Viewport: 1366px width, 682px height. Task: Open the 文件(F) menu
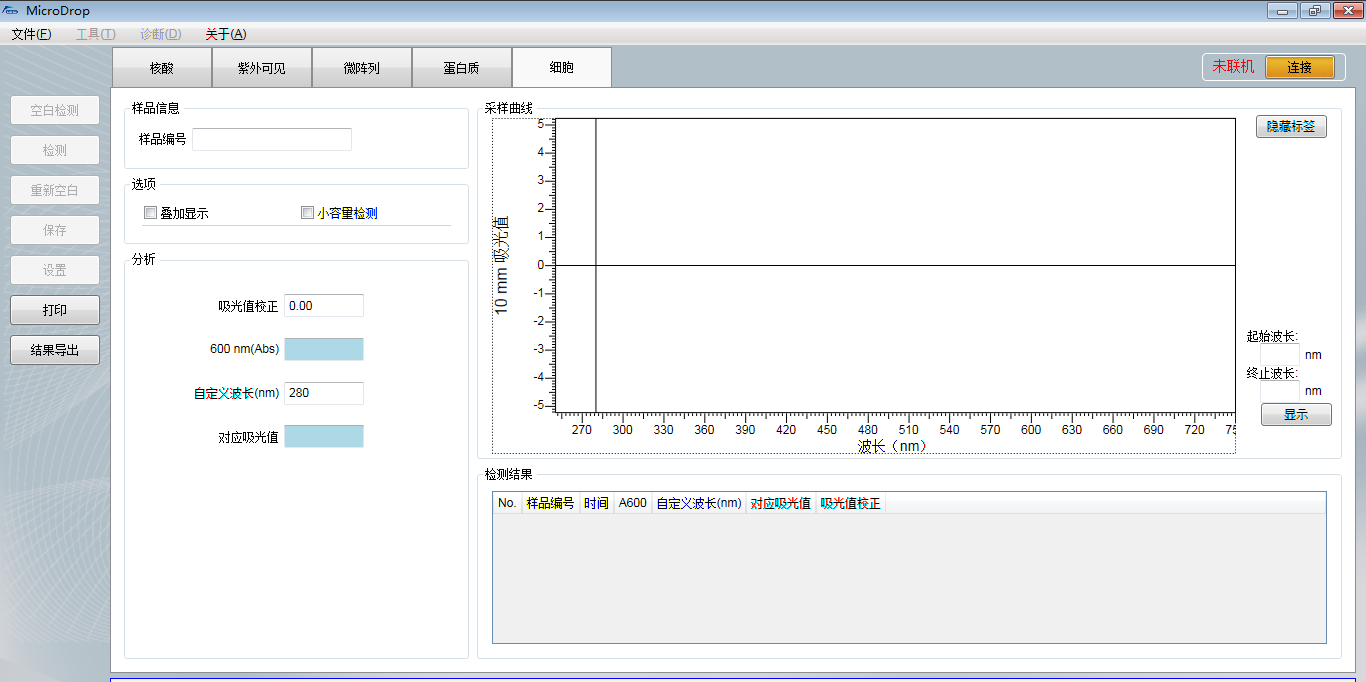coord(31,34)
